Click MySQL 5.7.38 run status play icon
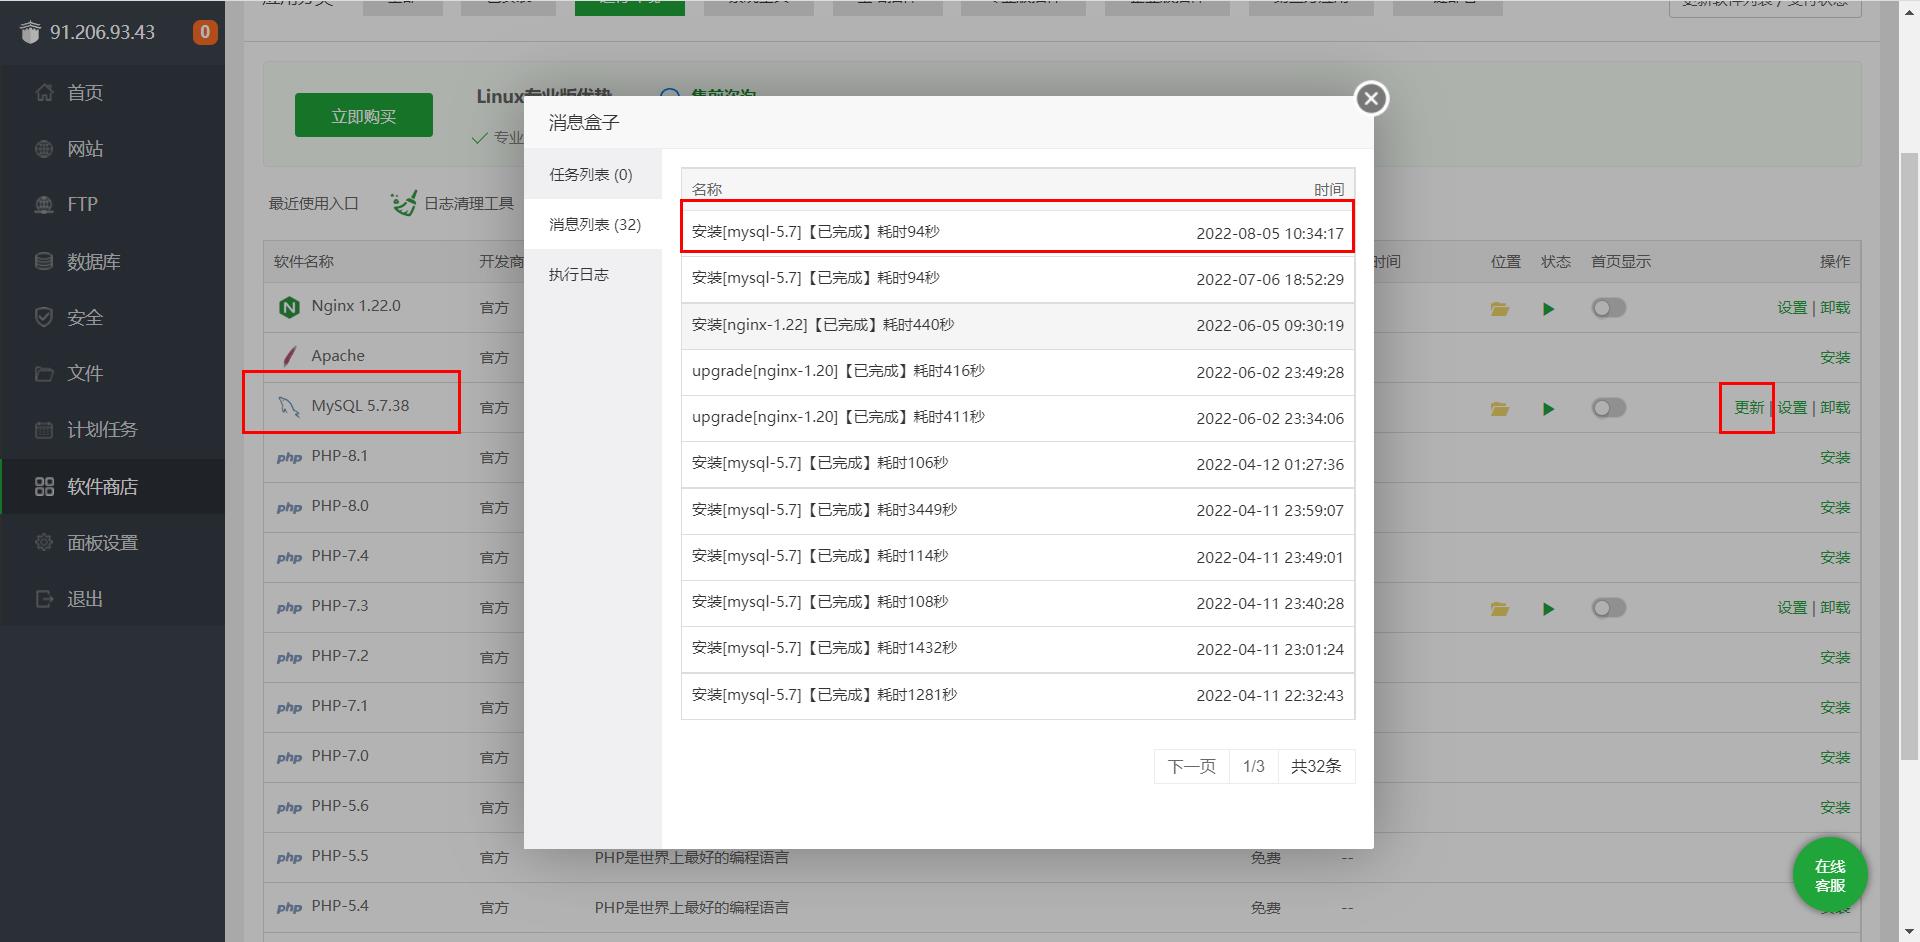 click(1548, 409)
